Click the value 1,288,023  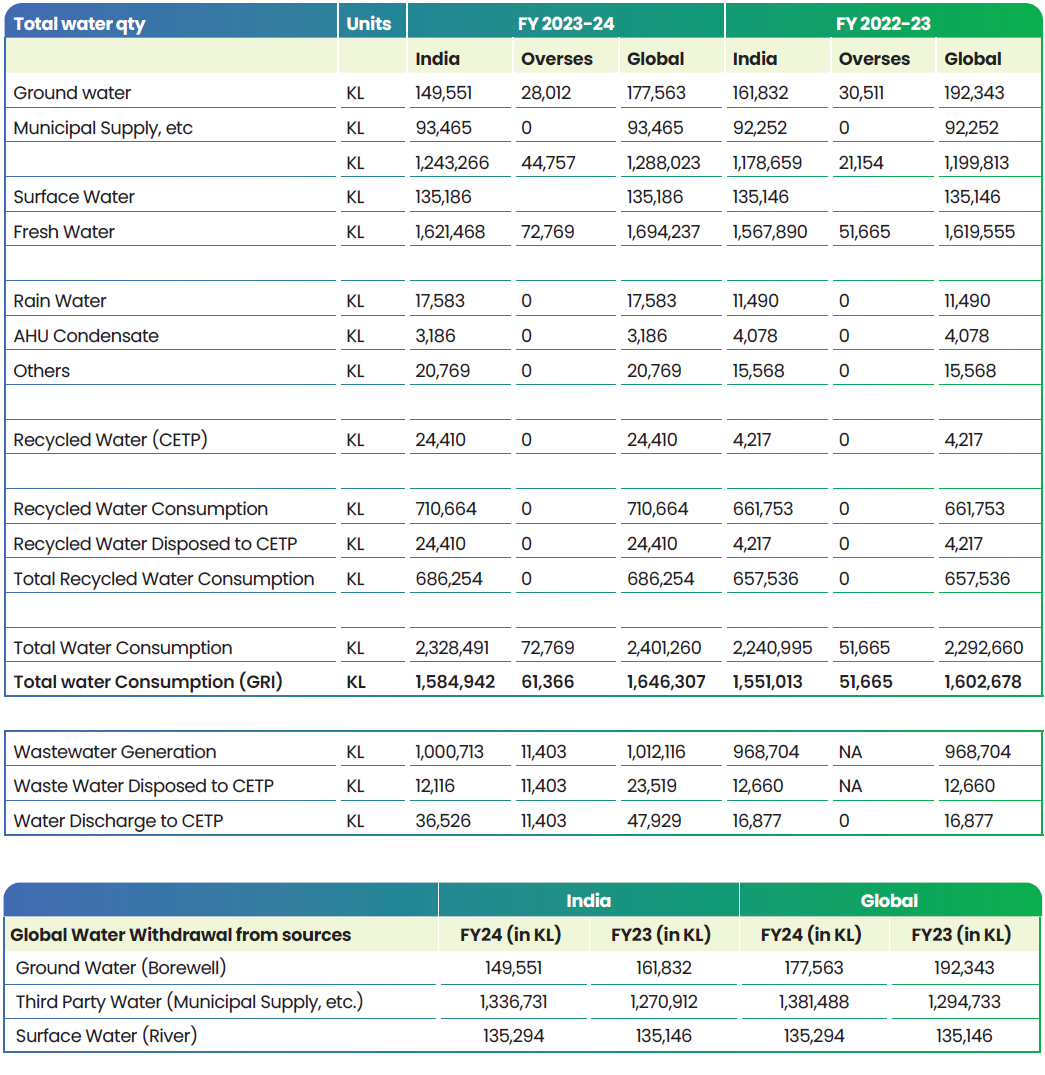[663, 163]
